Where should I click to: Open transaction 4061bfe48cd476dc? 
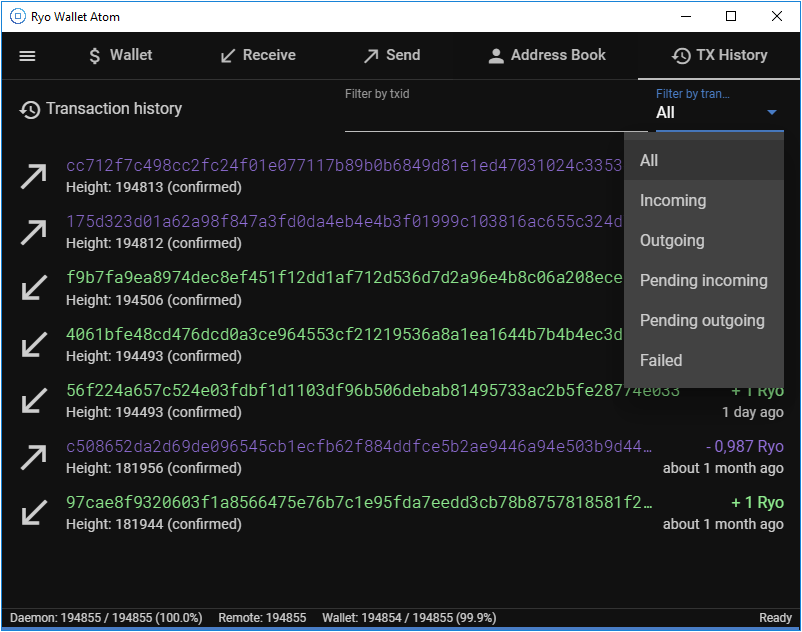coord(344,334)
